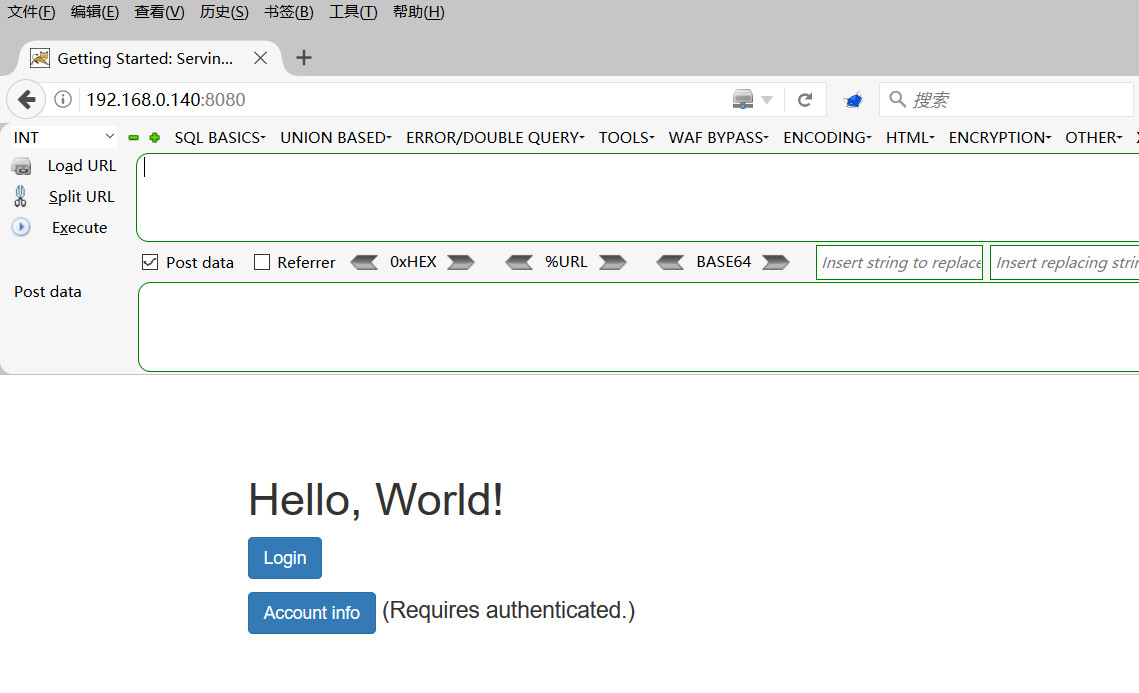The height and width of the screenshot is (693, 1139).
Task: Open the 查看(V) menu
Action: tap(159, 12)
